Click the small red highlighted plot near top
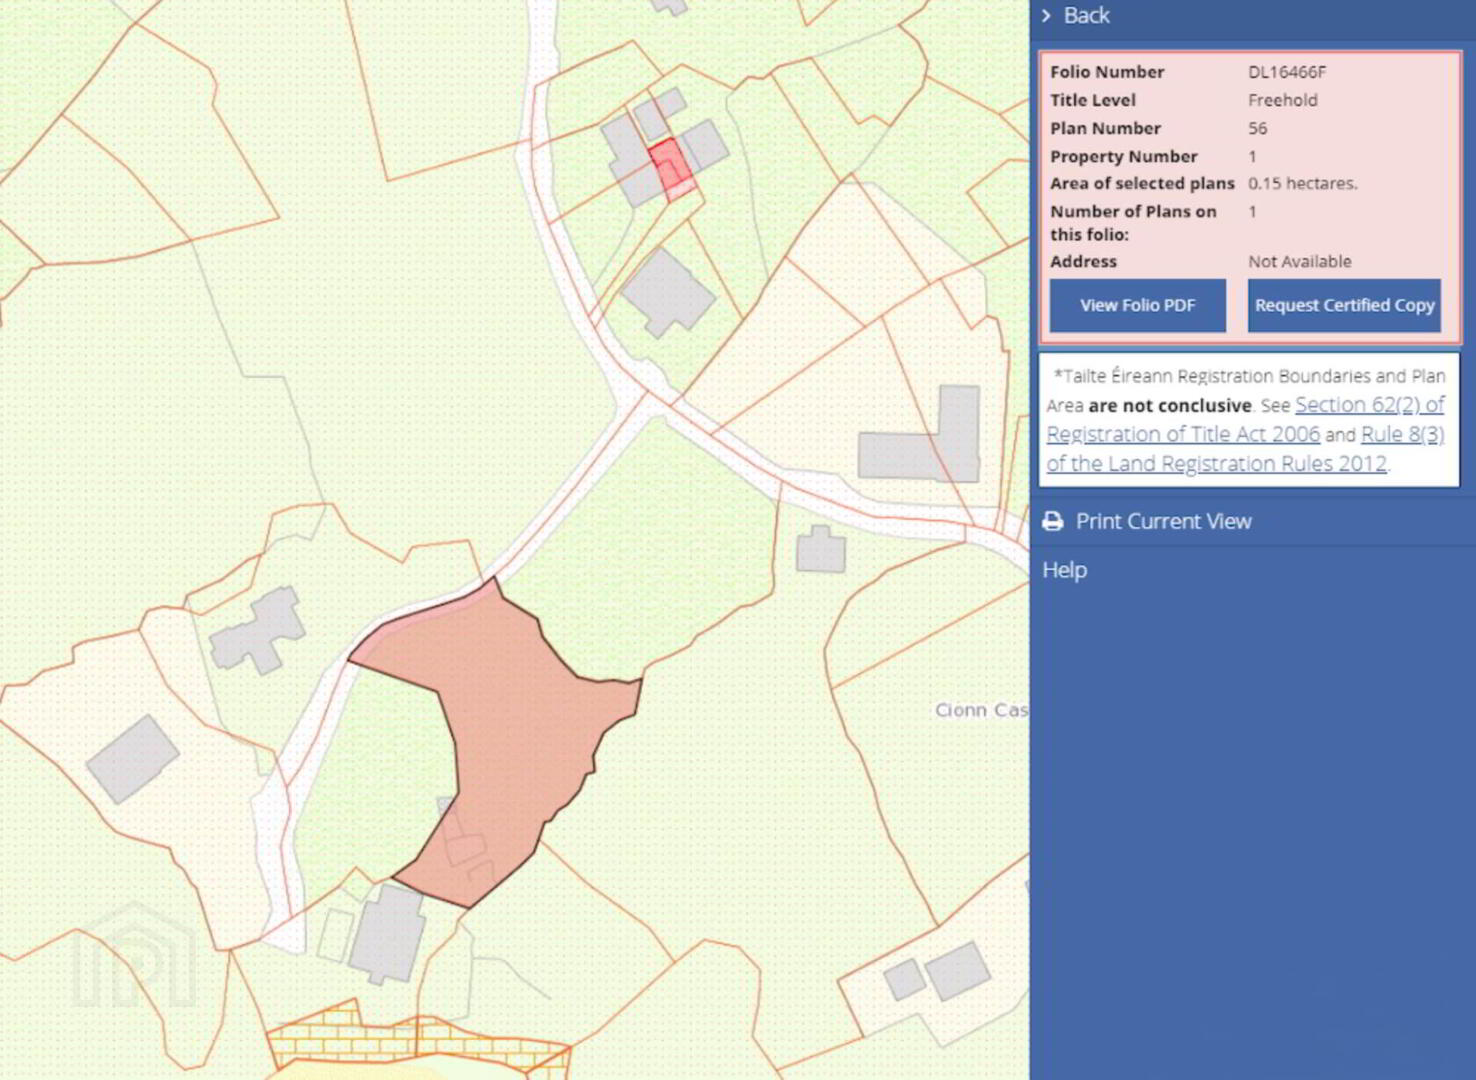 coord(669,166)
